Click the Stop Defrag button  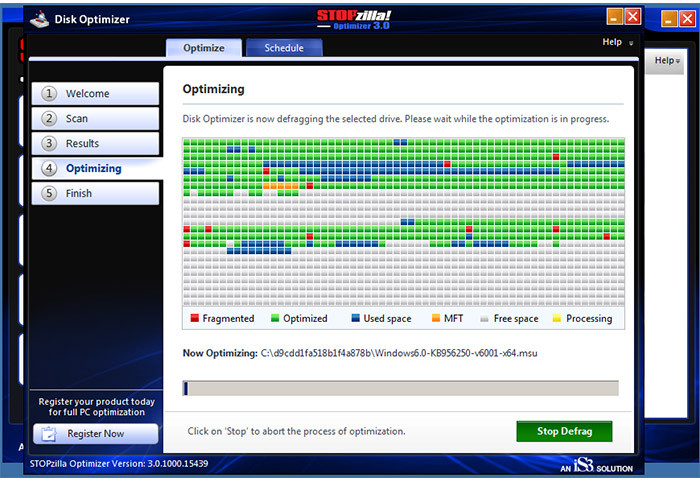coord(564,431)
